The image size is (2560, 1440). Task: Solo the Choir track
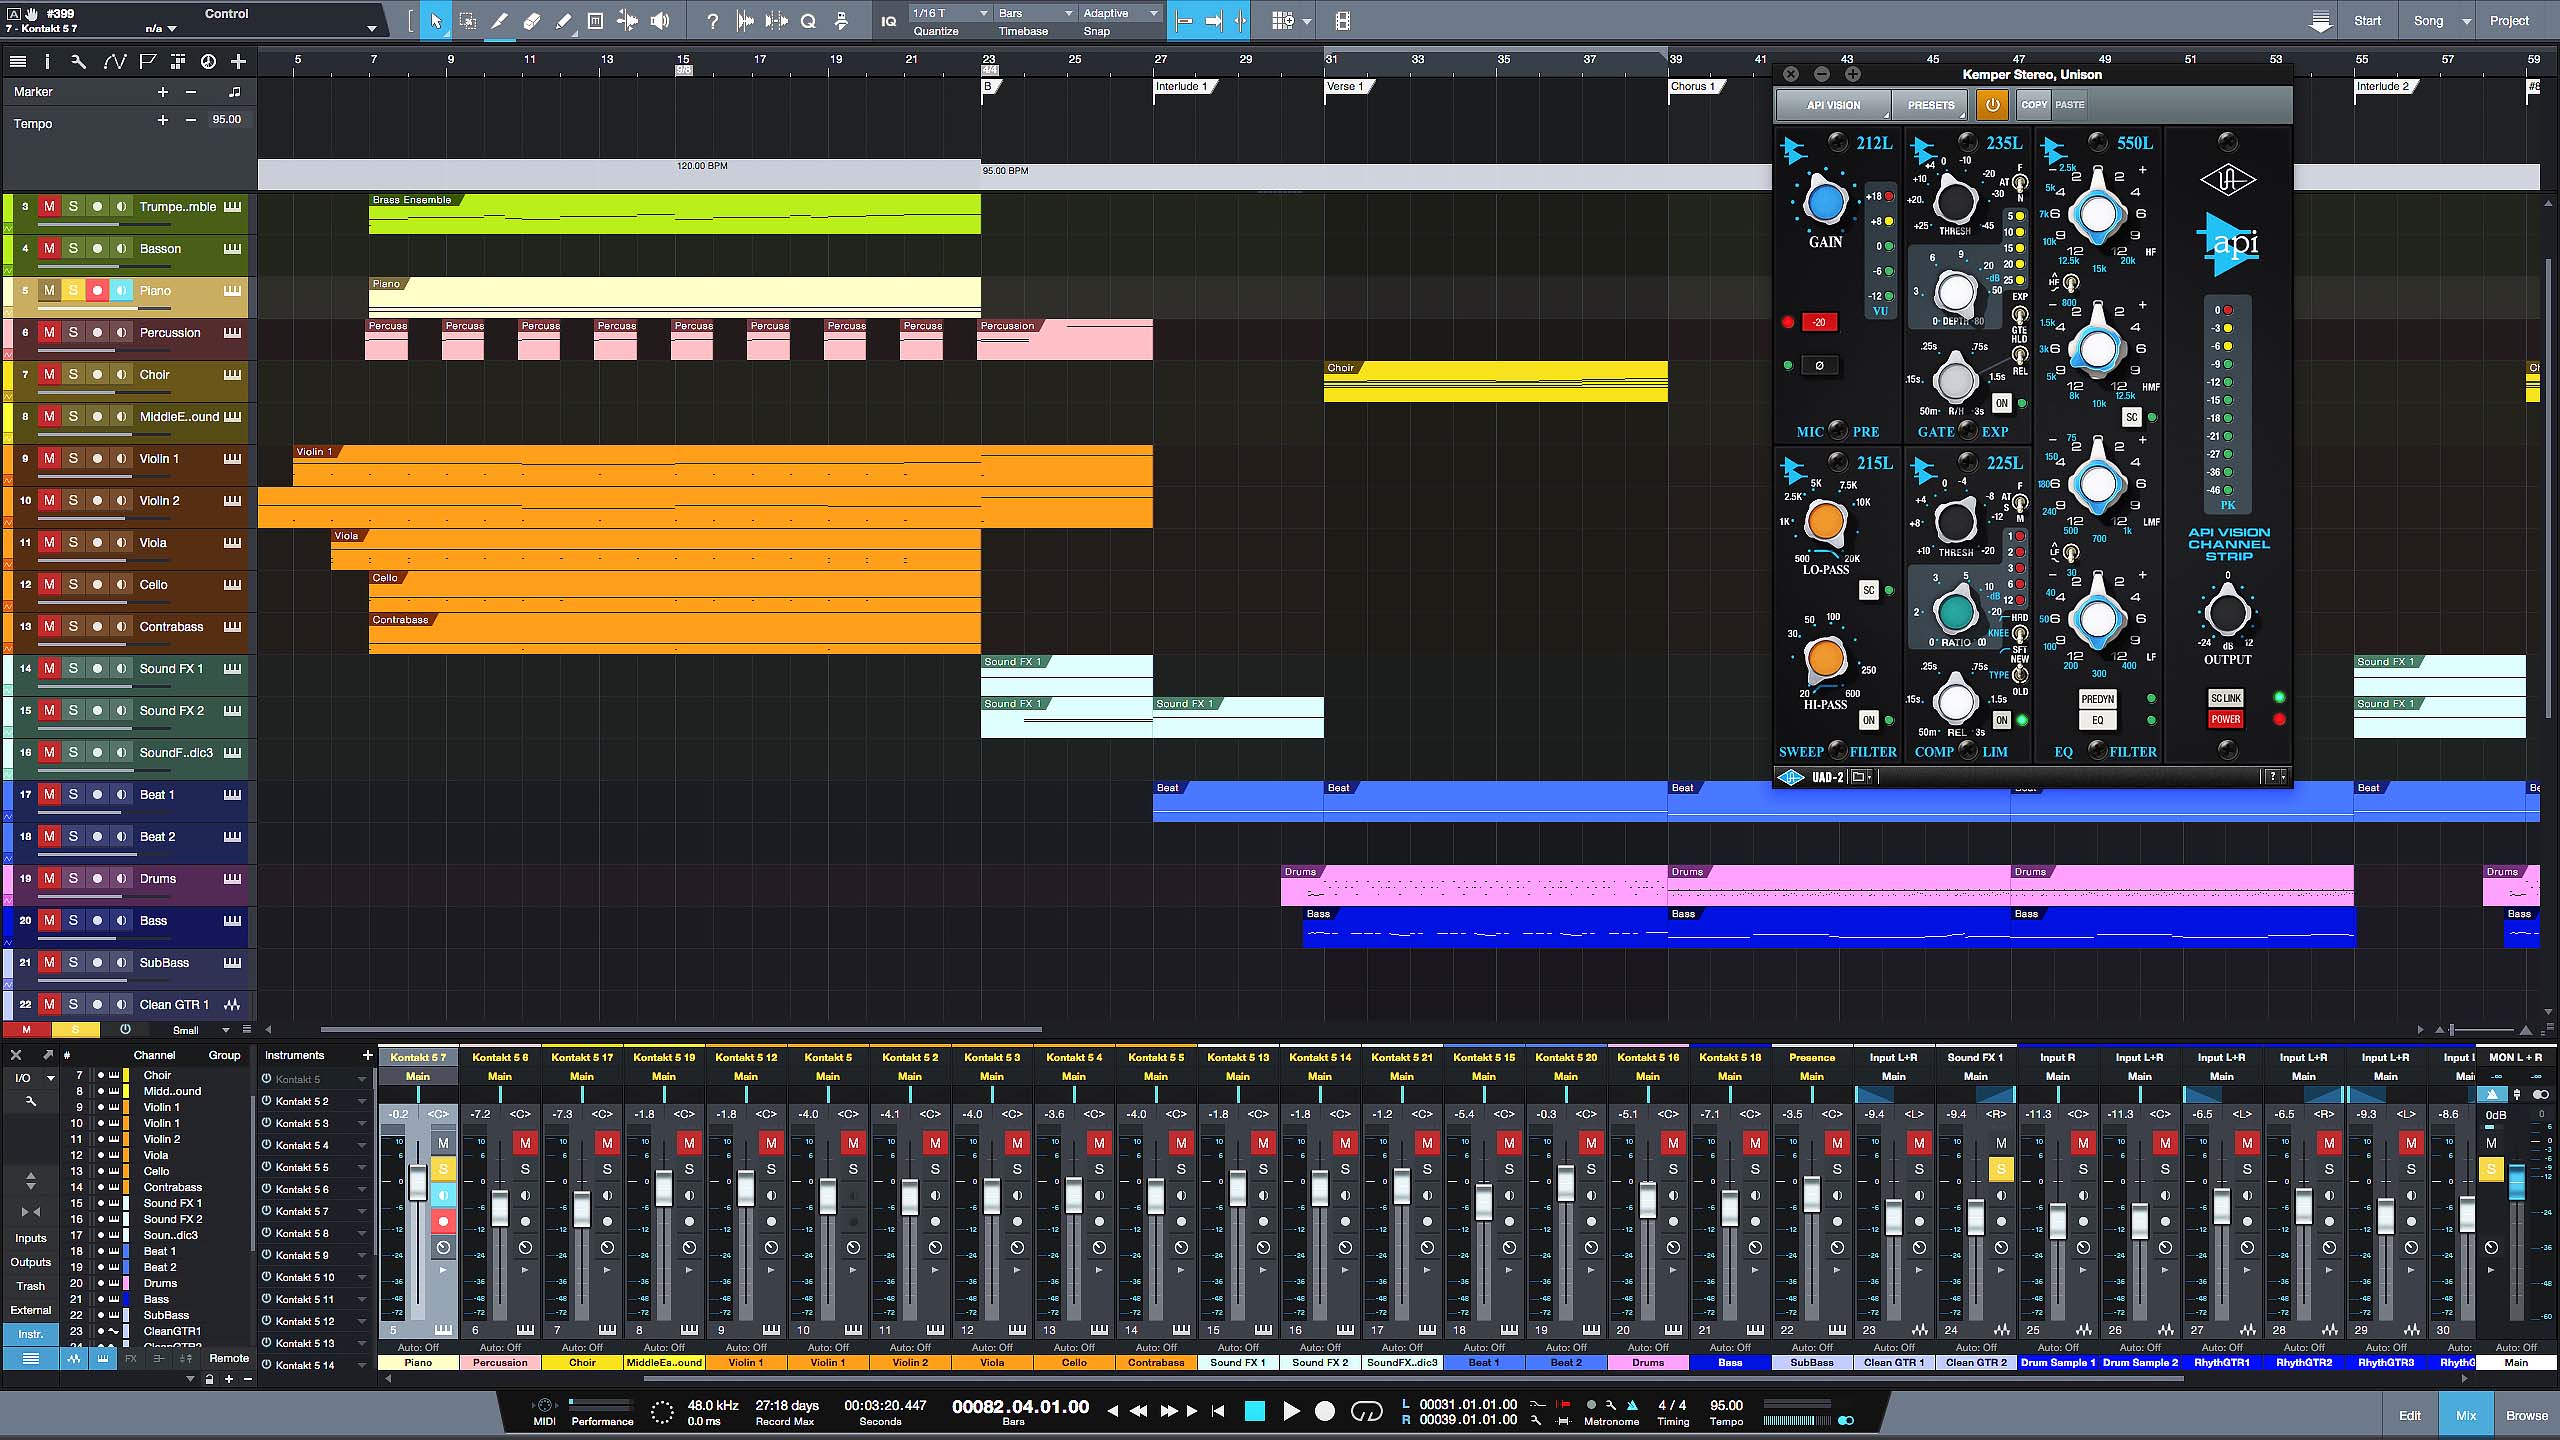point(73,374)
